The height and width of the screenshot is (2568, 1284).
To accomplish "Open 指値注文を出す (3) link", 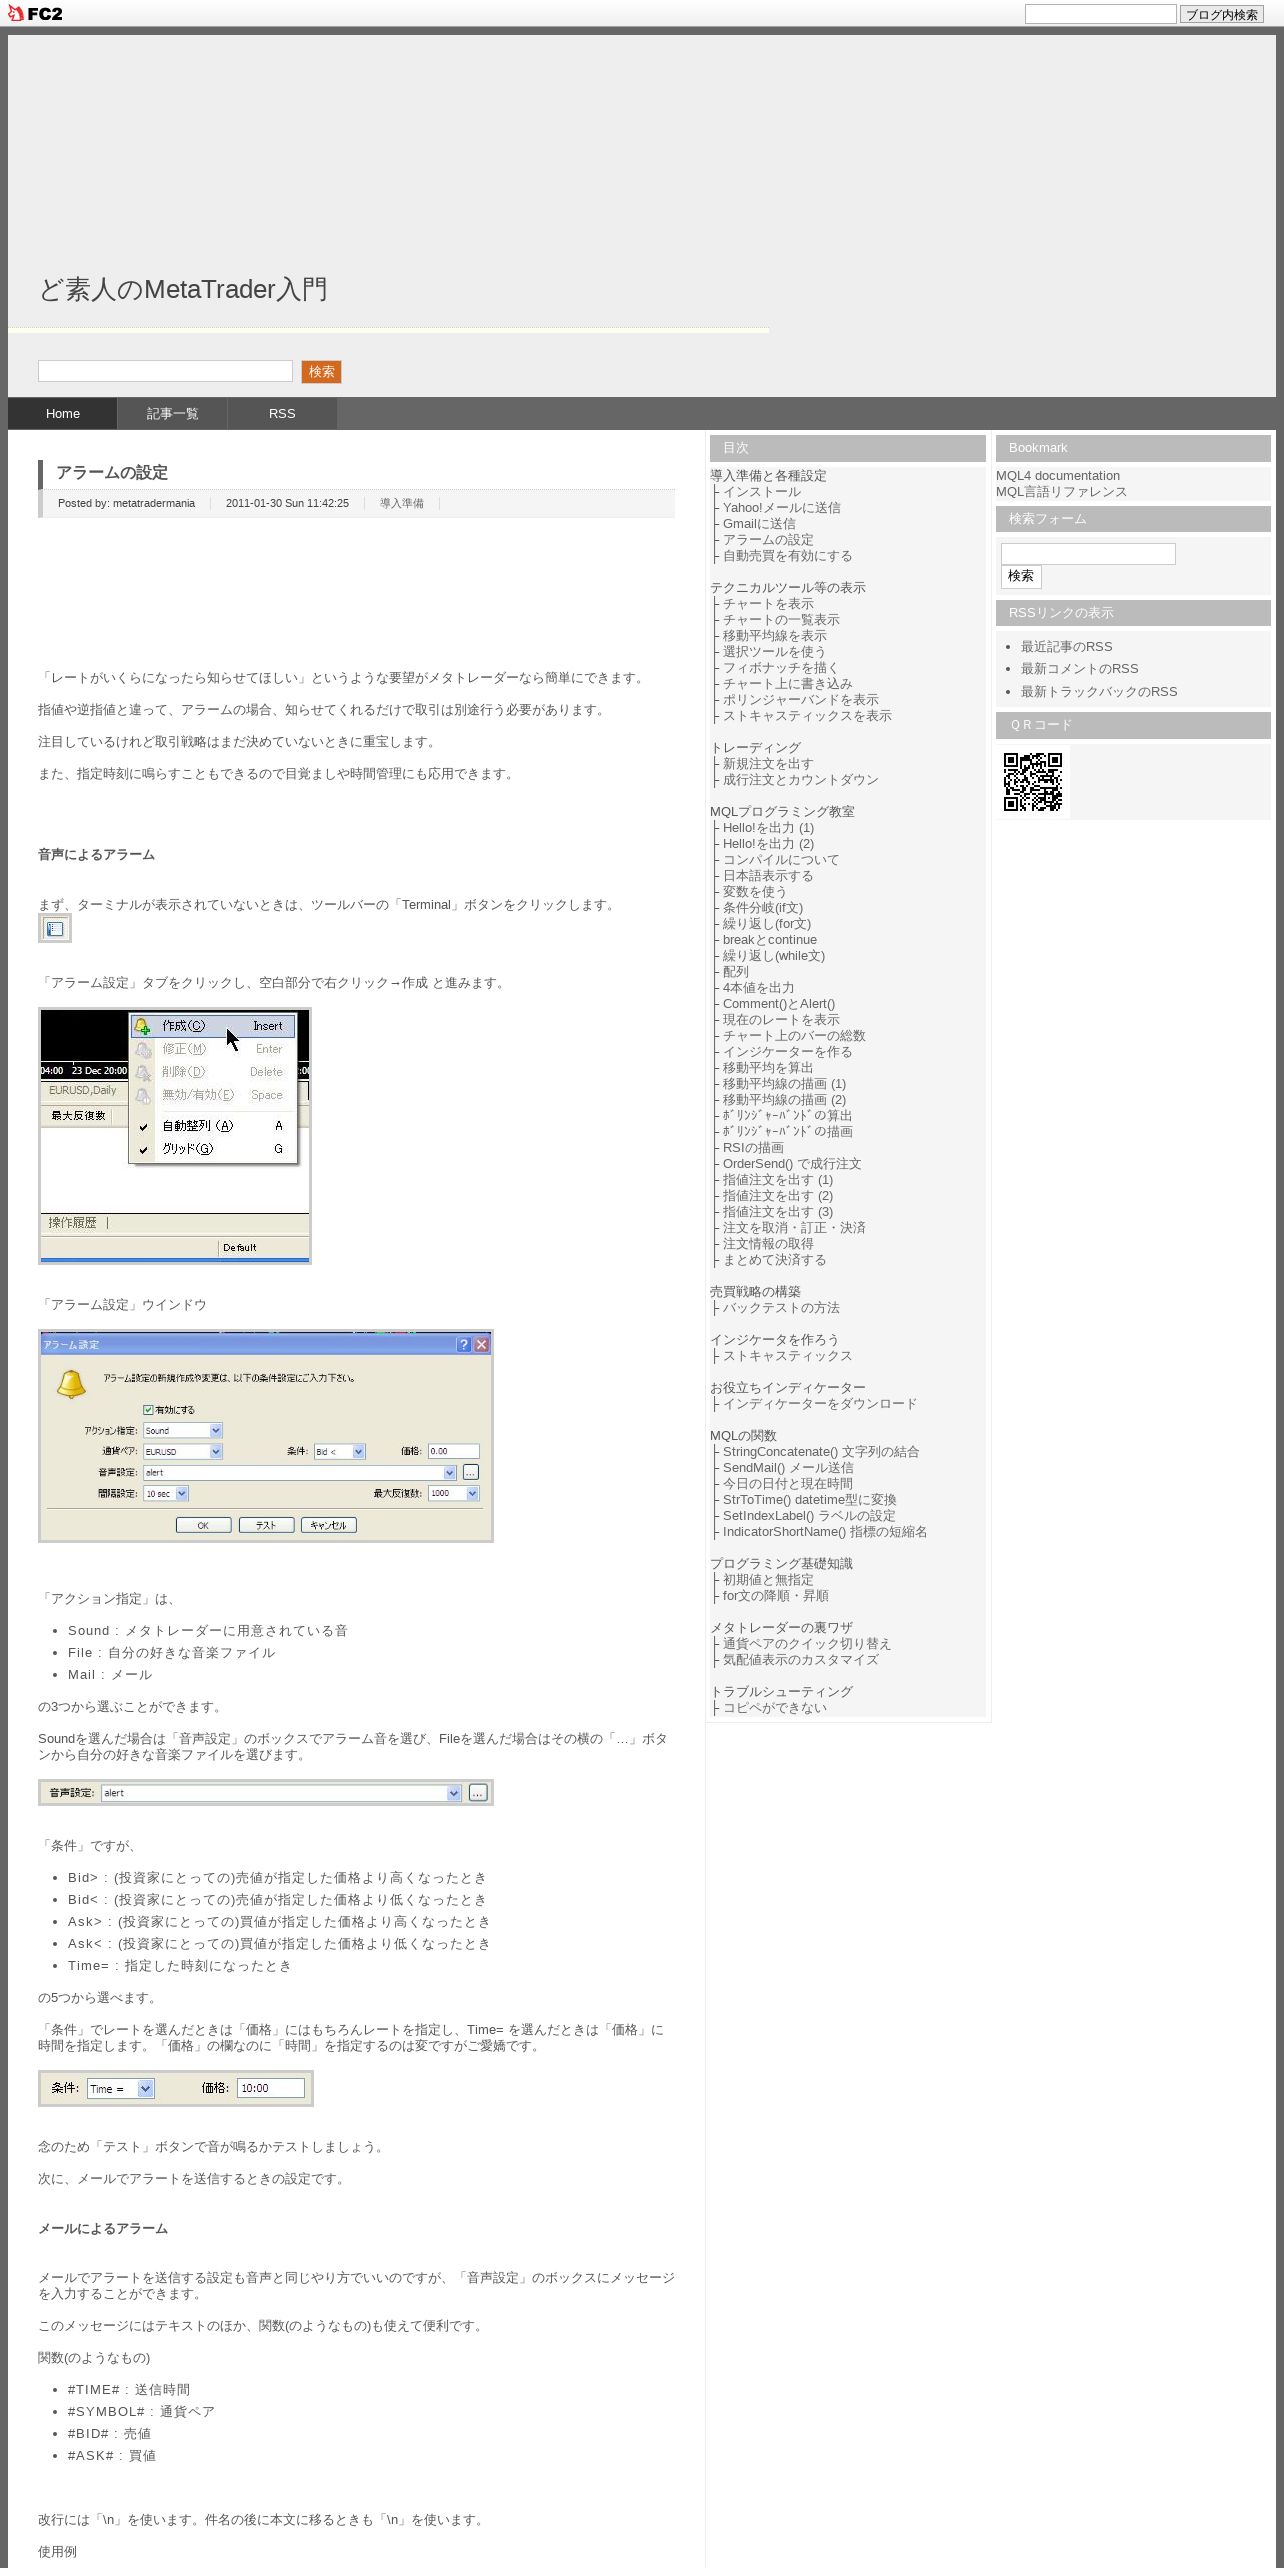I will [777, 1212].
